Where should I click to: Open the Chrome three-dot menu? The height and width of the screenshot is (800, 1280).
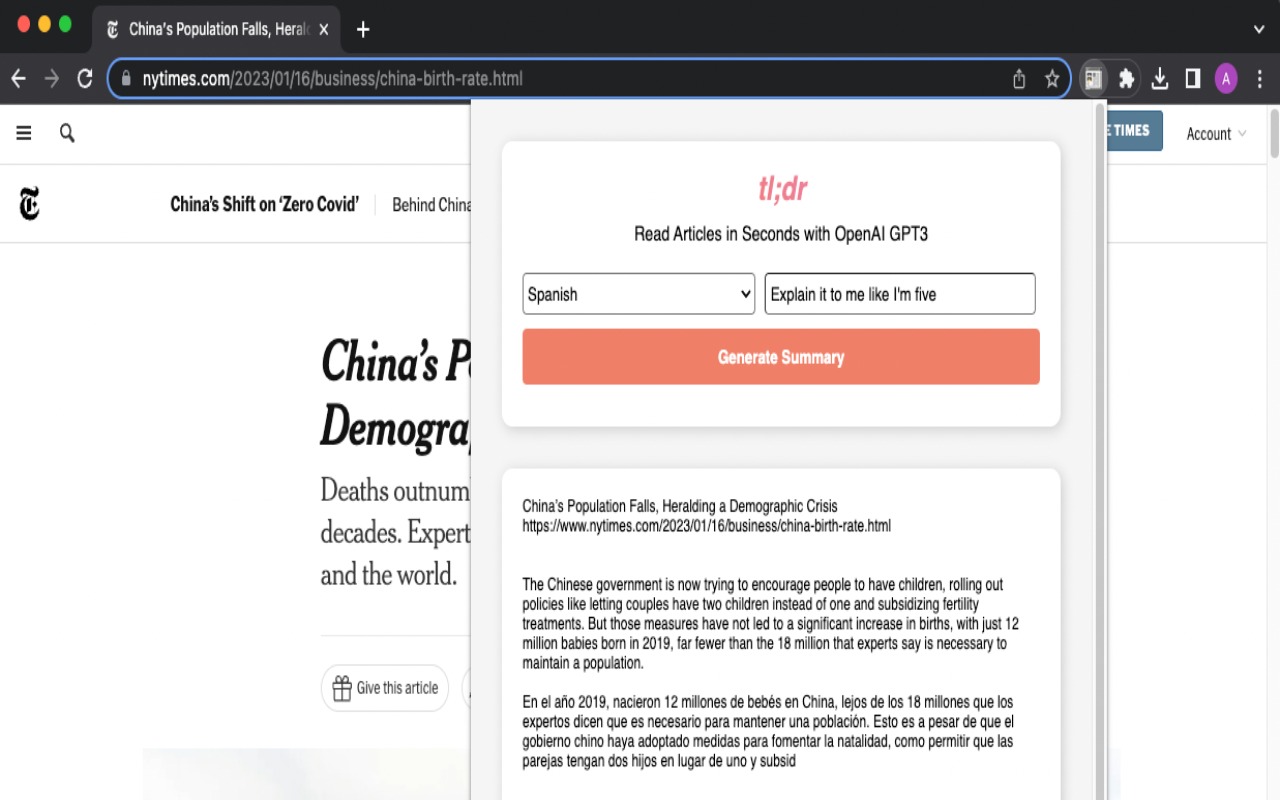click(x=1259, y=79)
